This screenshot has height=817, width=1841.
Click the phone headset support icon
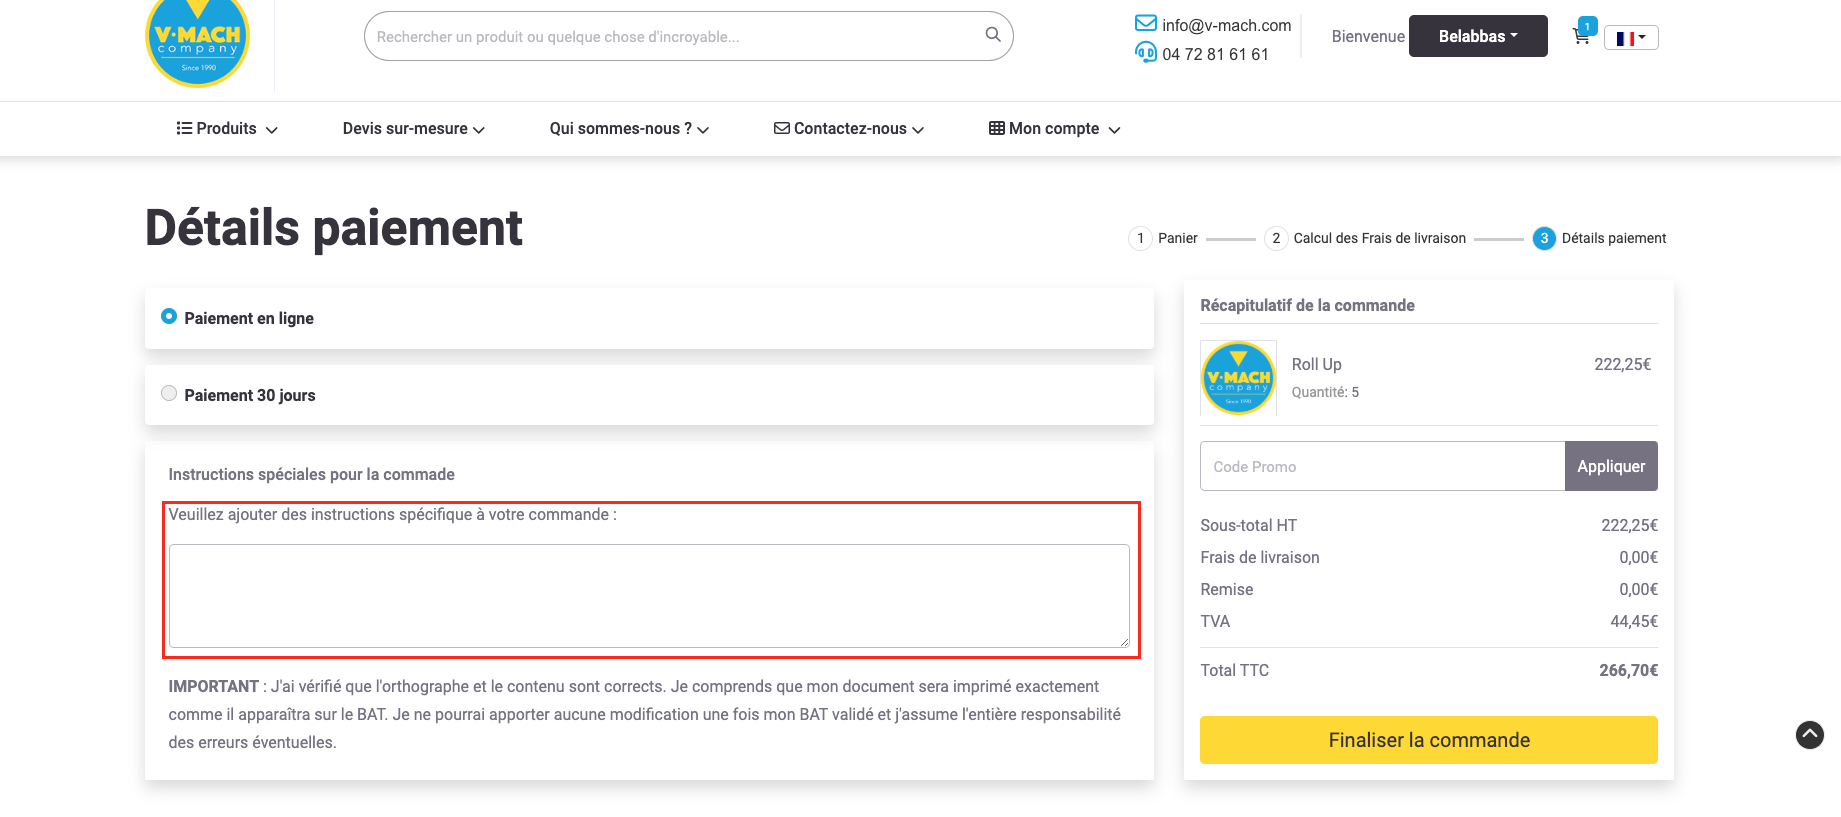(1145, 53)
